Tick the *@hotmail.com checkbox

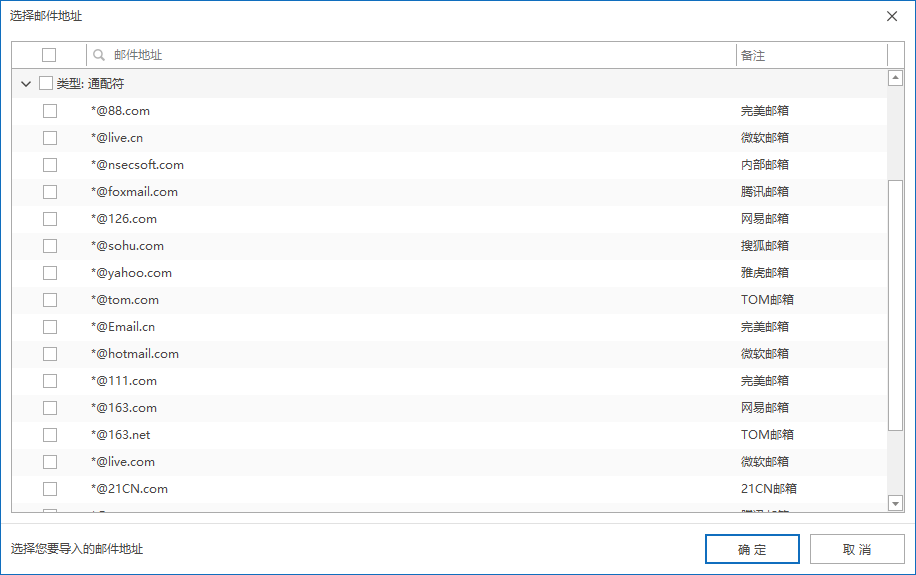(50, 354)
